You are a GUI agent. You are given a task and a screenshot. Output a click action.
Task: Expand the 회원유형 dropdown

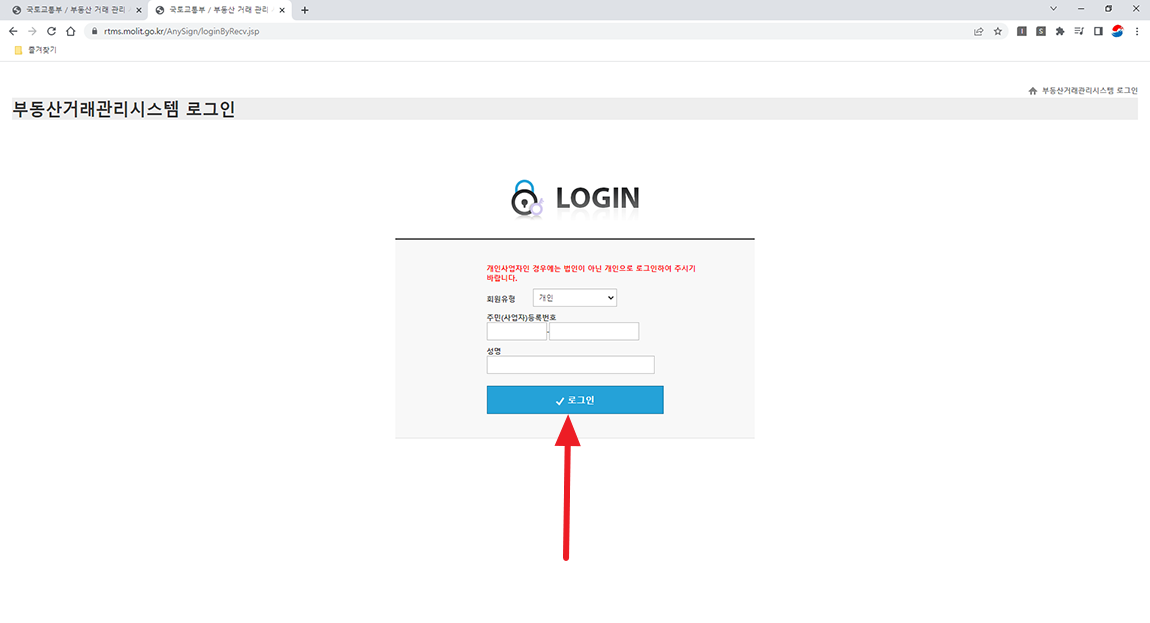click(574, 297)
